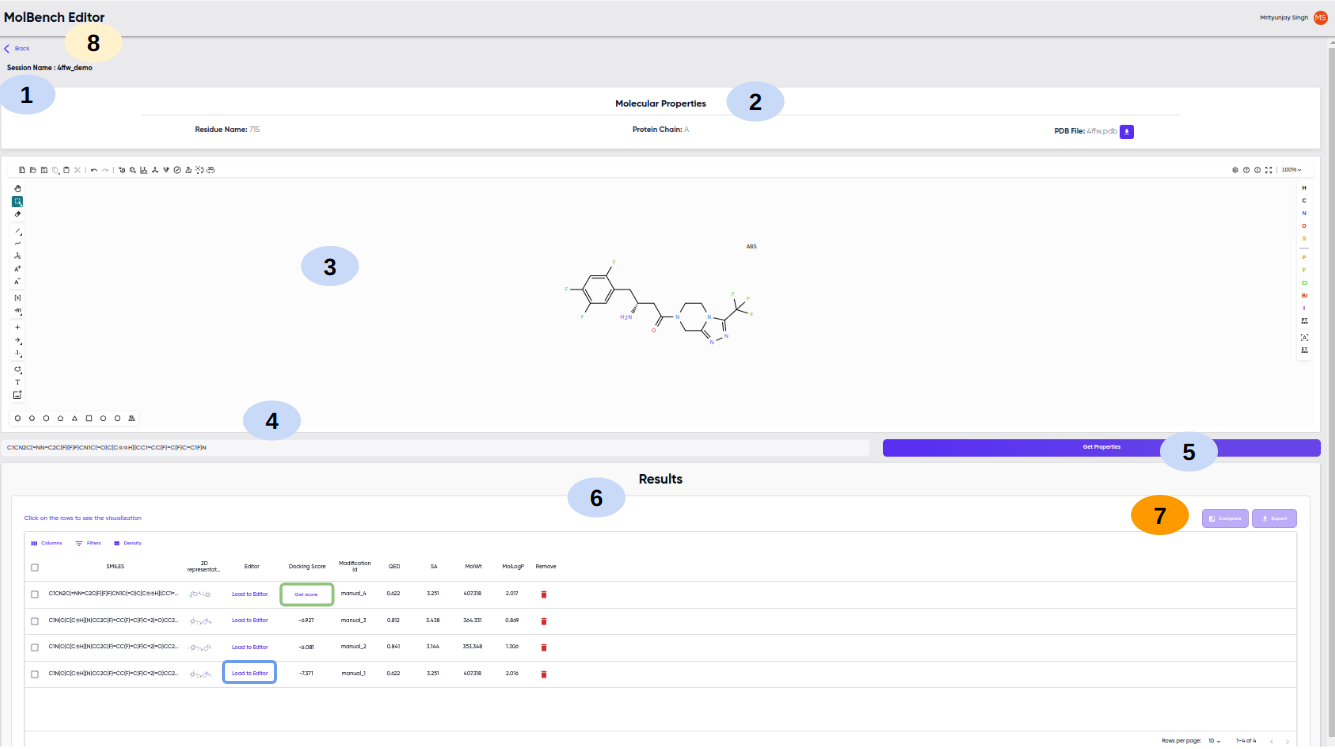Screen dimensions: 1335x749
Task: Open the Periodic Table button
Action: pos(1304,320)
